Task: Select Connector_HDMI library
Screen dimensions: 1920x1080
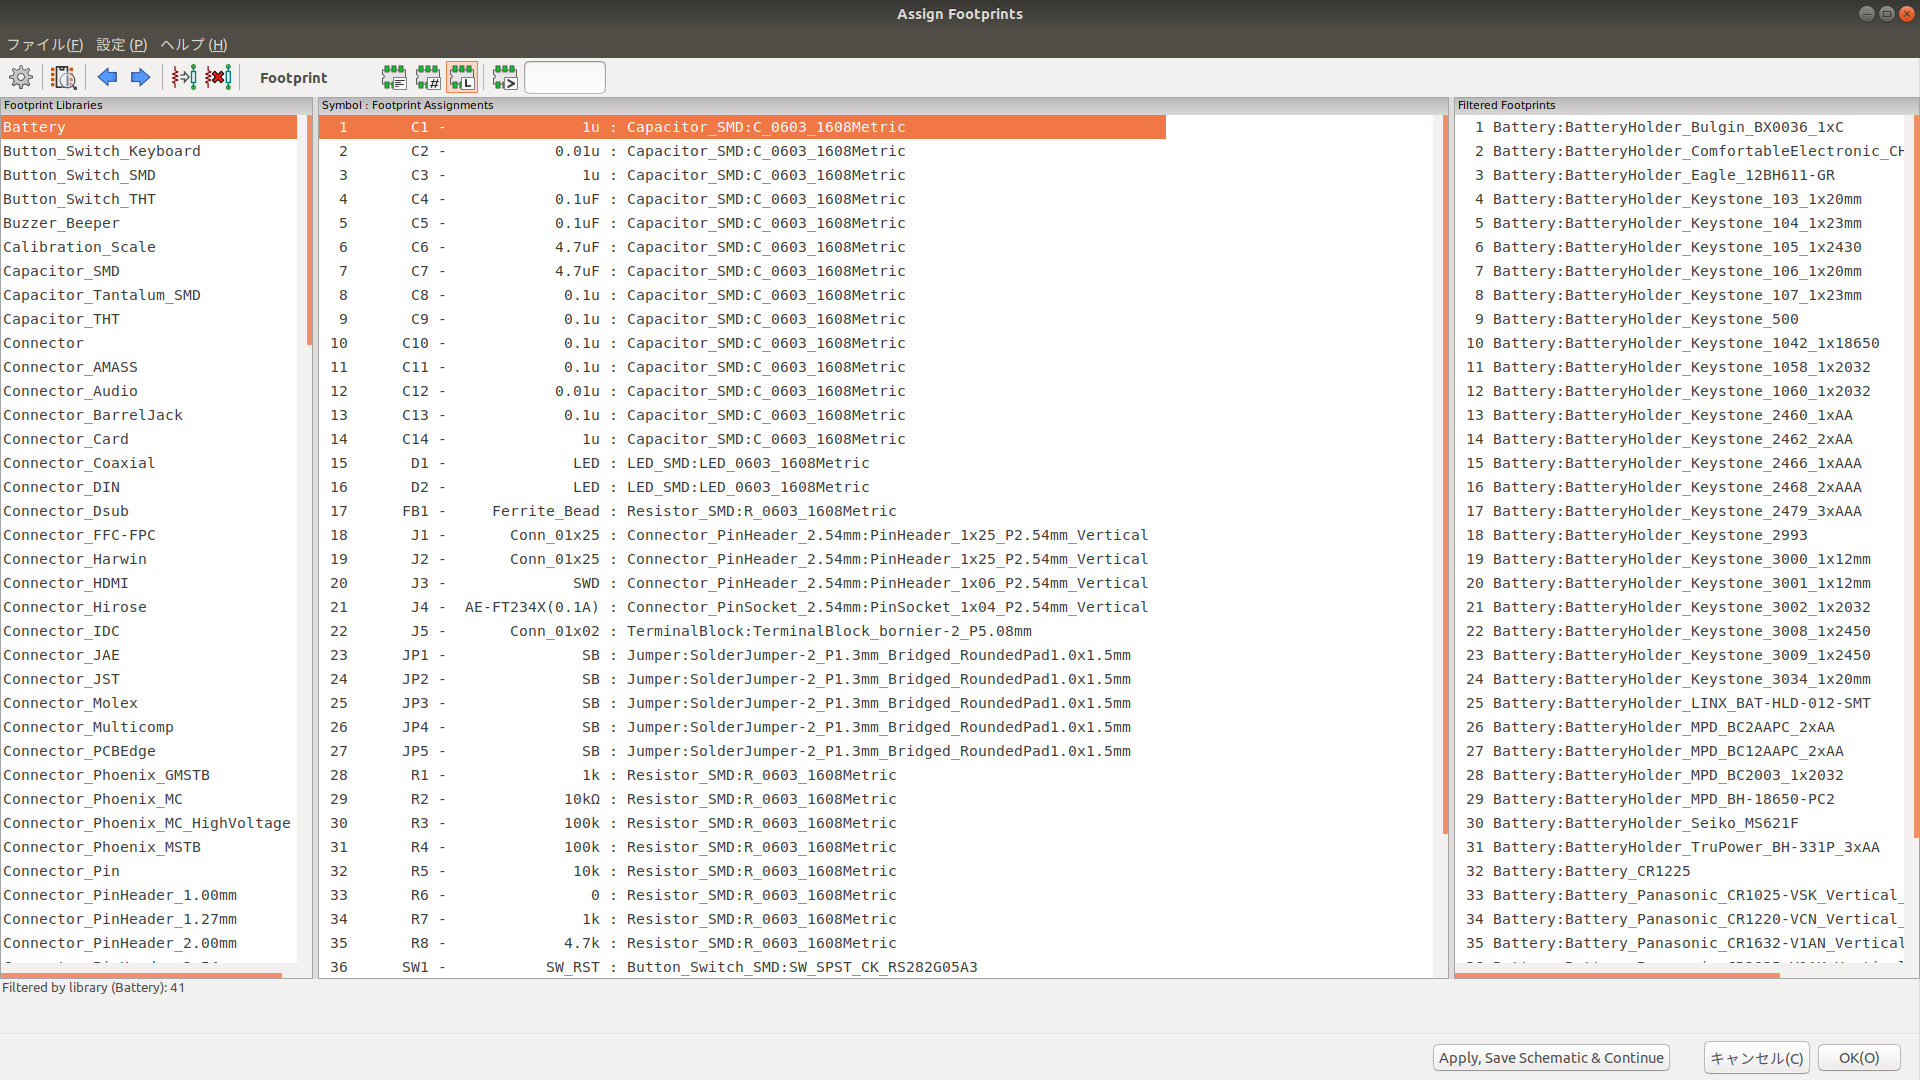Action: pyautogui.click(x=148, y=583)
